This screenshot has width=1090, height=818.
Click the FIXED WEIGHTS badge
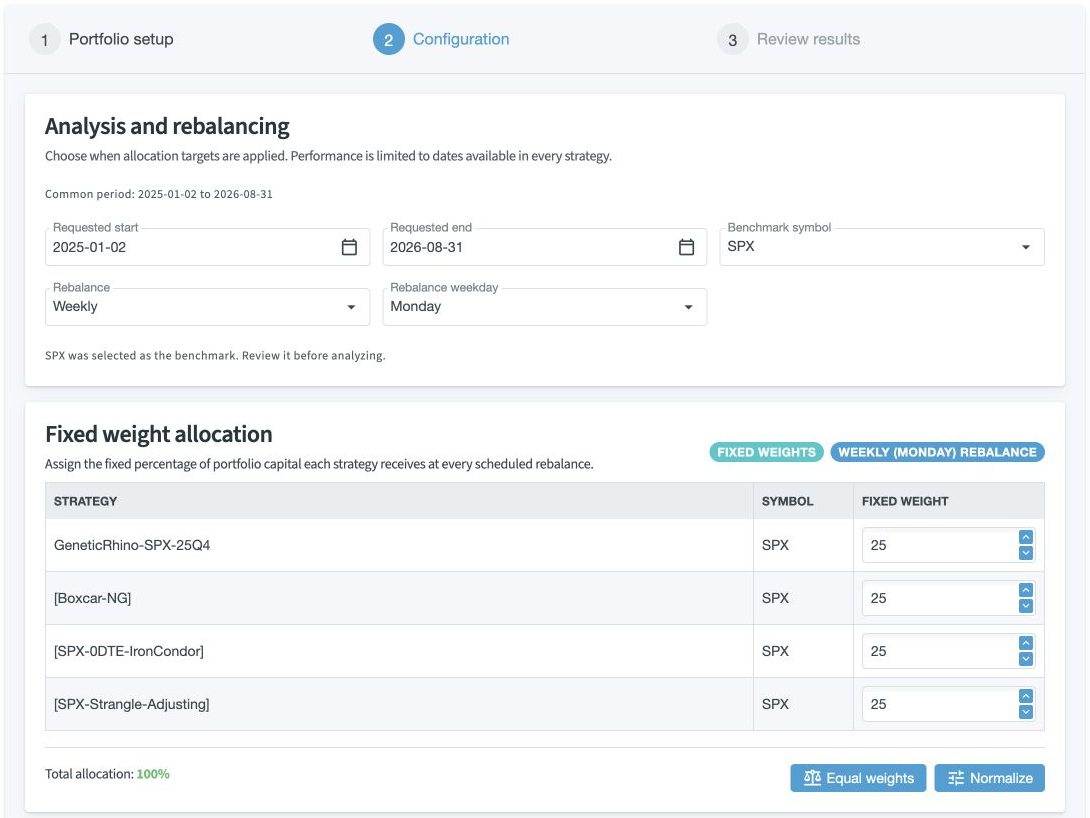click(766, 452)
